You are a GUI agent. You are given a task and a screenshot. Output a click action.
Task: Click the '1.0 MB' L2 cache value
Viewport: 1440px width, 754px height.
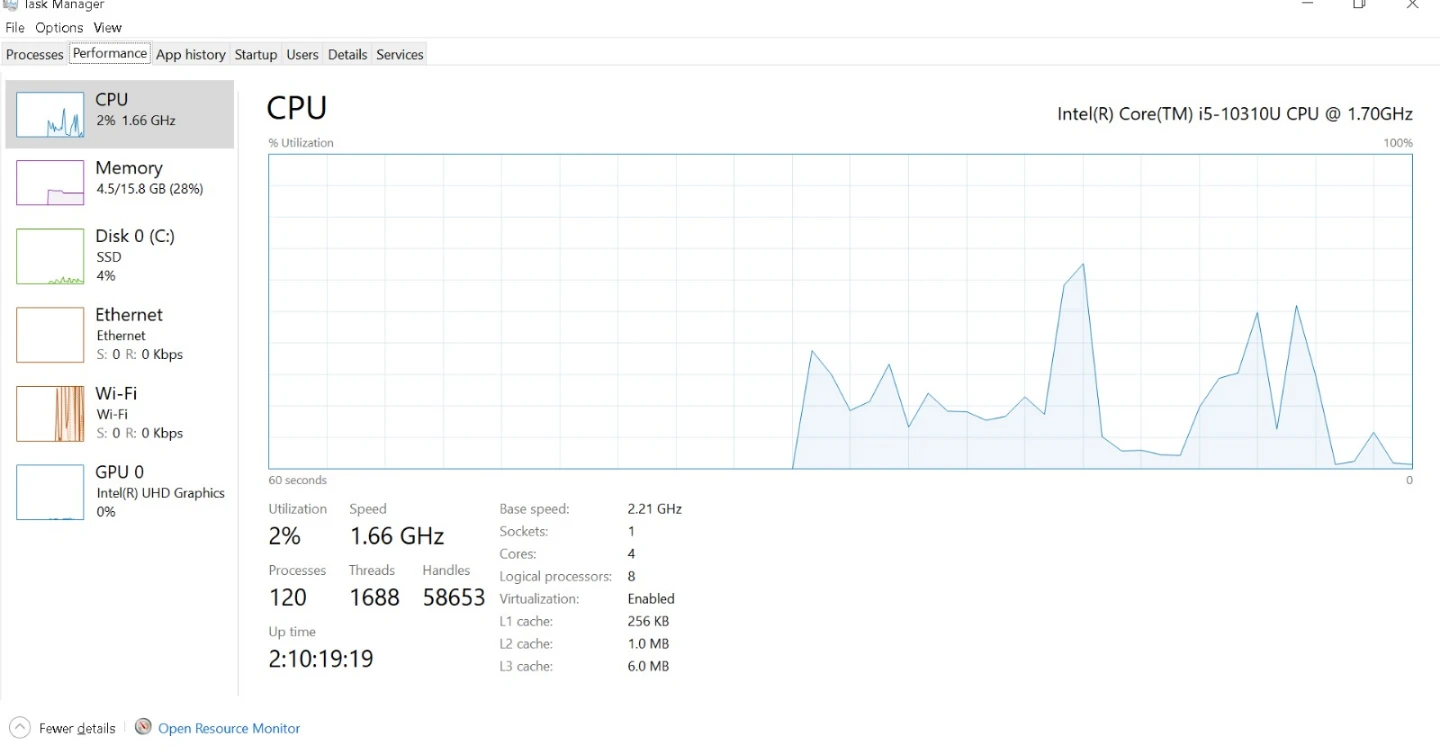point(648,644)
